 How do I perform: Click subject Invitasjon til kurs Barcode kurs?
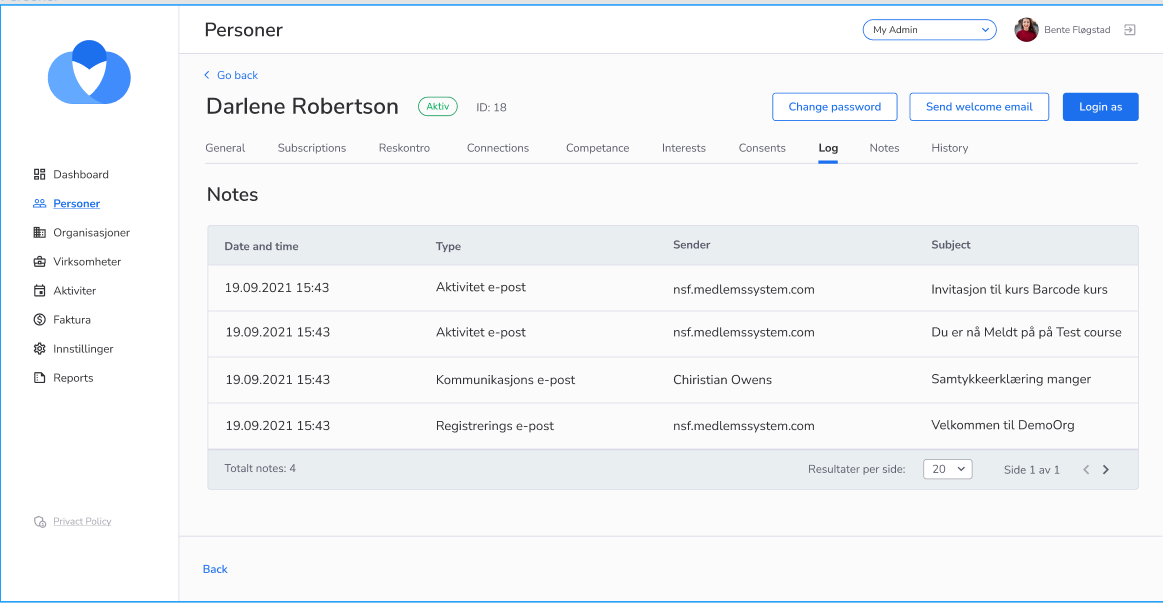[x=1019, y=289]
